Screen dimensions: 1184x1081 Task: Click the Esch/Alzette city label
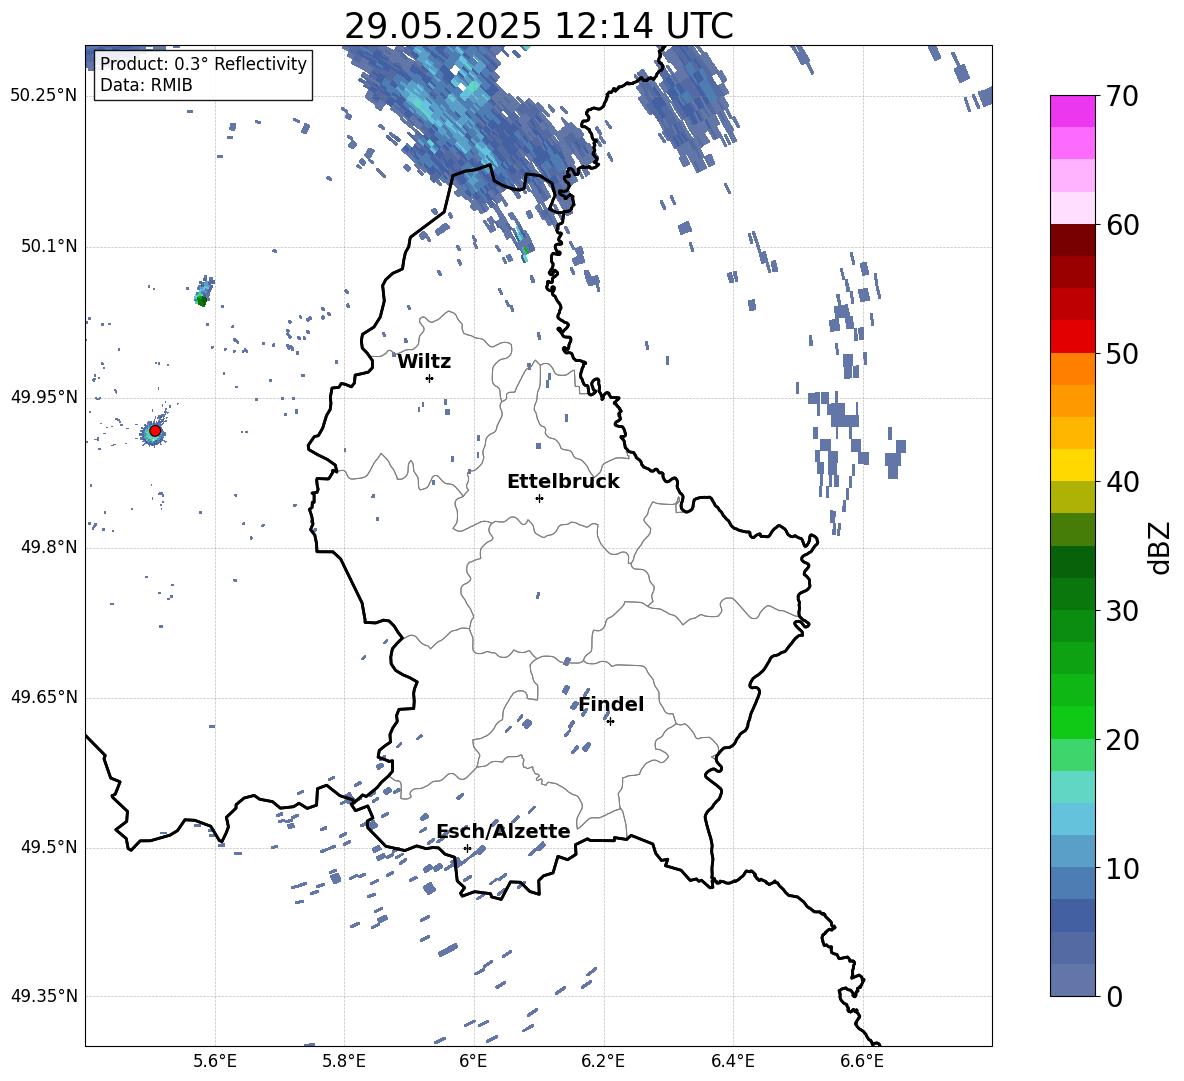pyautogui.click(x=503, y=831)
